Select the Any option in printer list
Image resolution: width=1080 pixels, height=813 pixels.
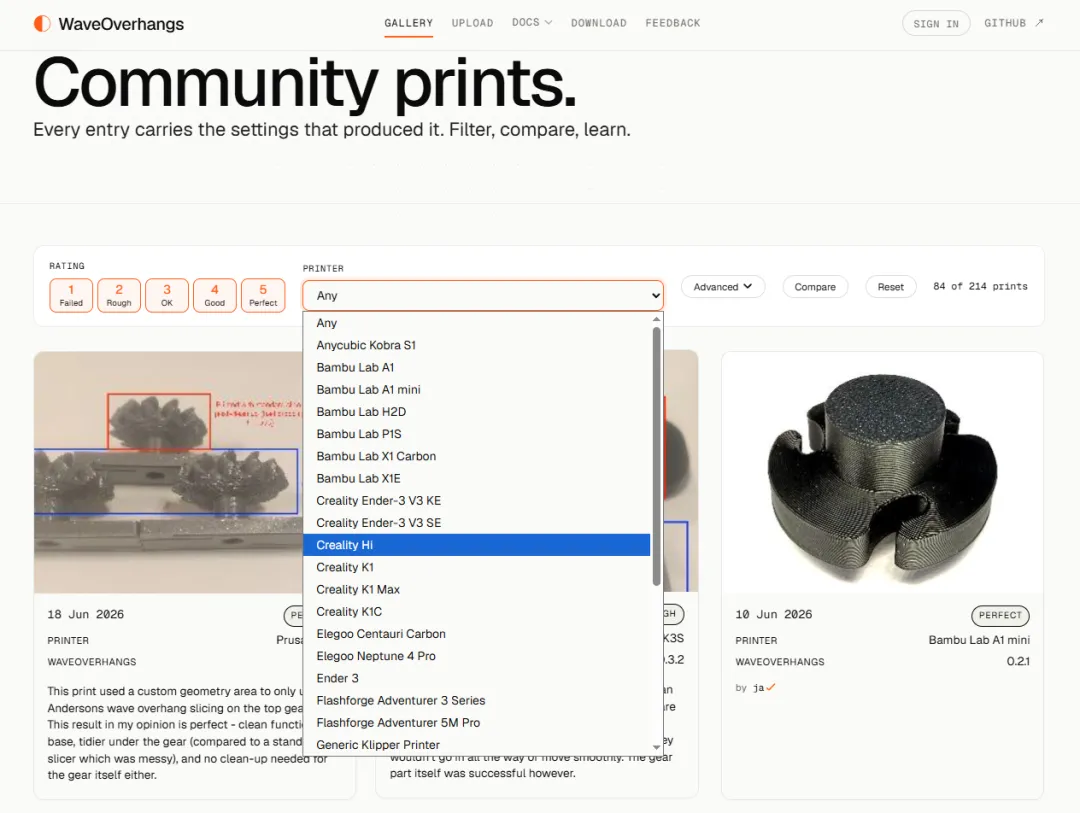(477, 323)
